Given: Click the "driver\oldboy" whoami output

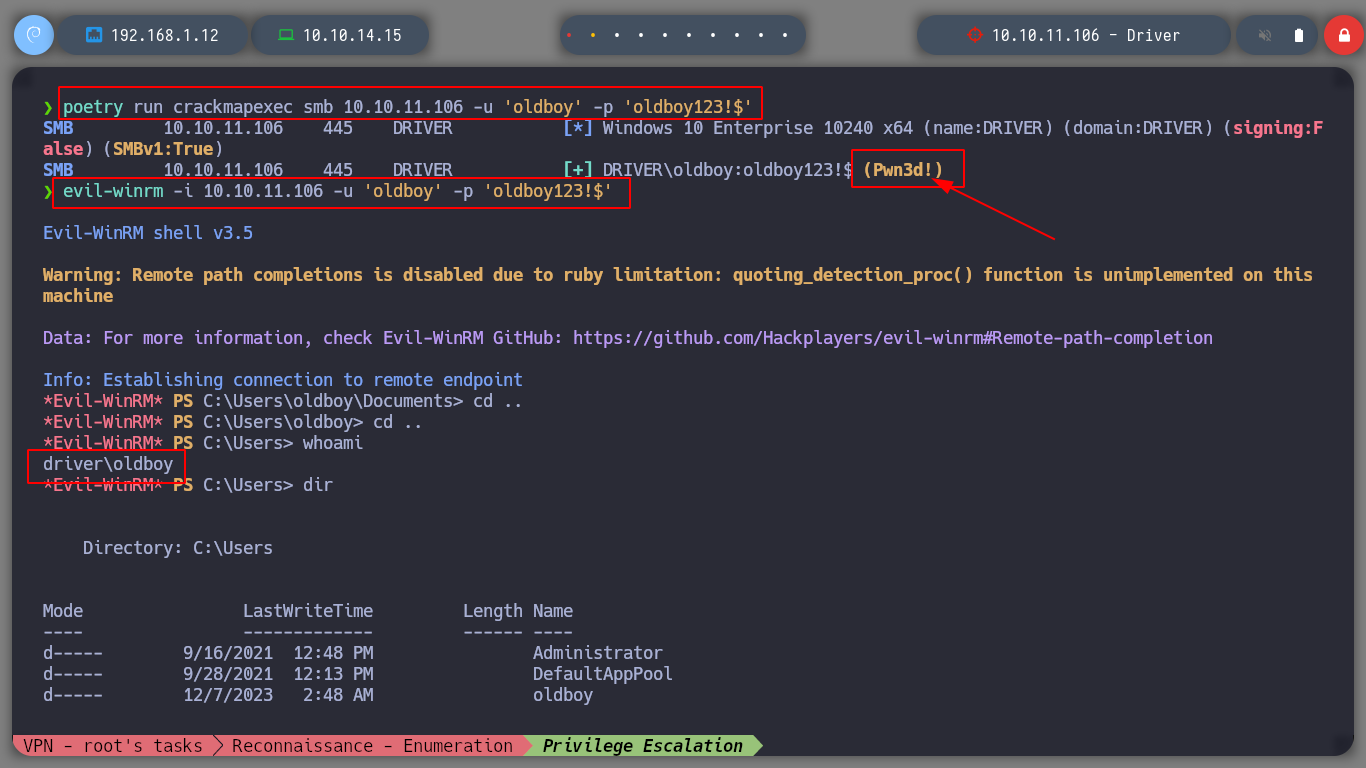Looking at the screenshot, I should tap(108, 464).
